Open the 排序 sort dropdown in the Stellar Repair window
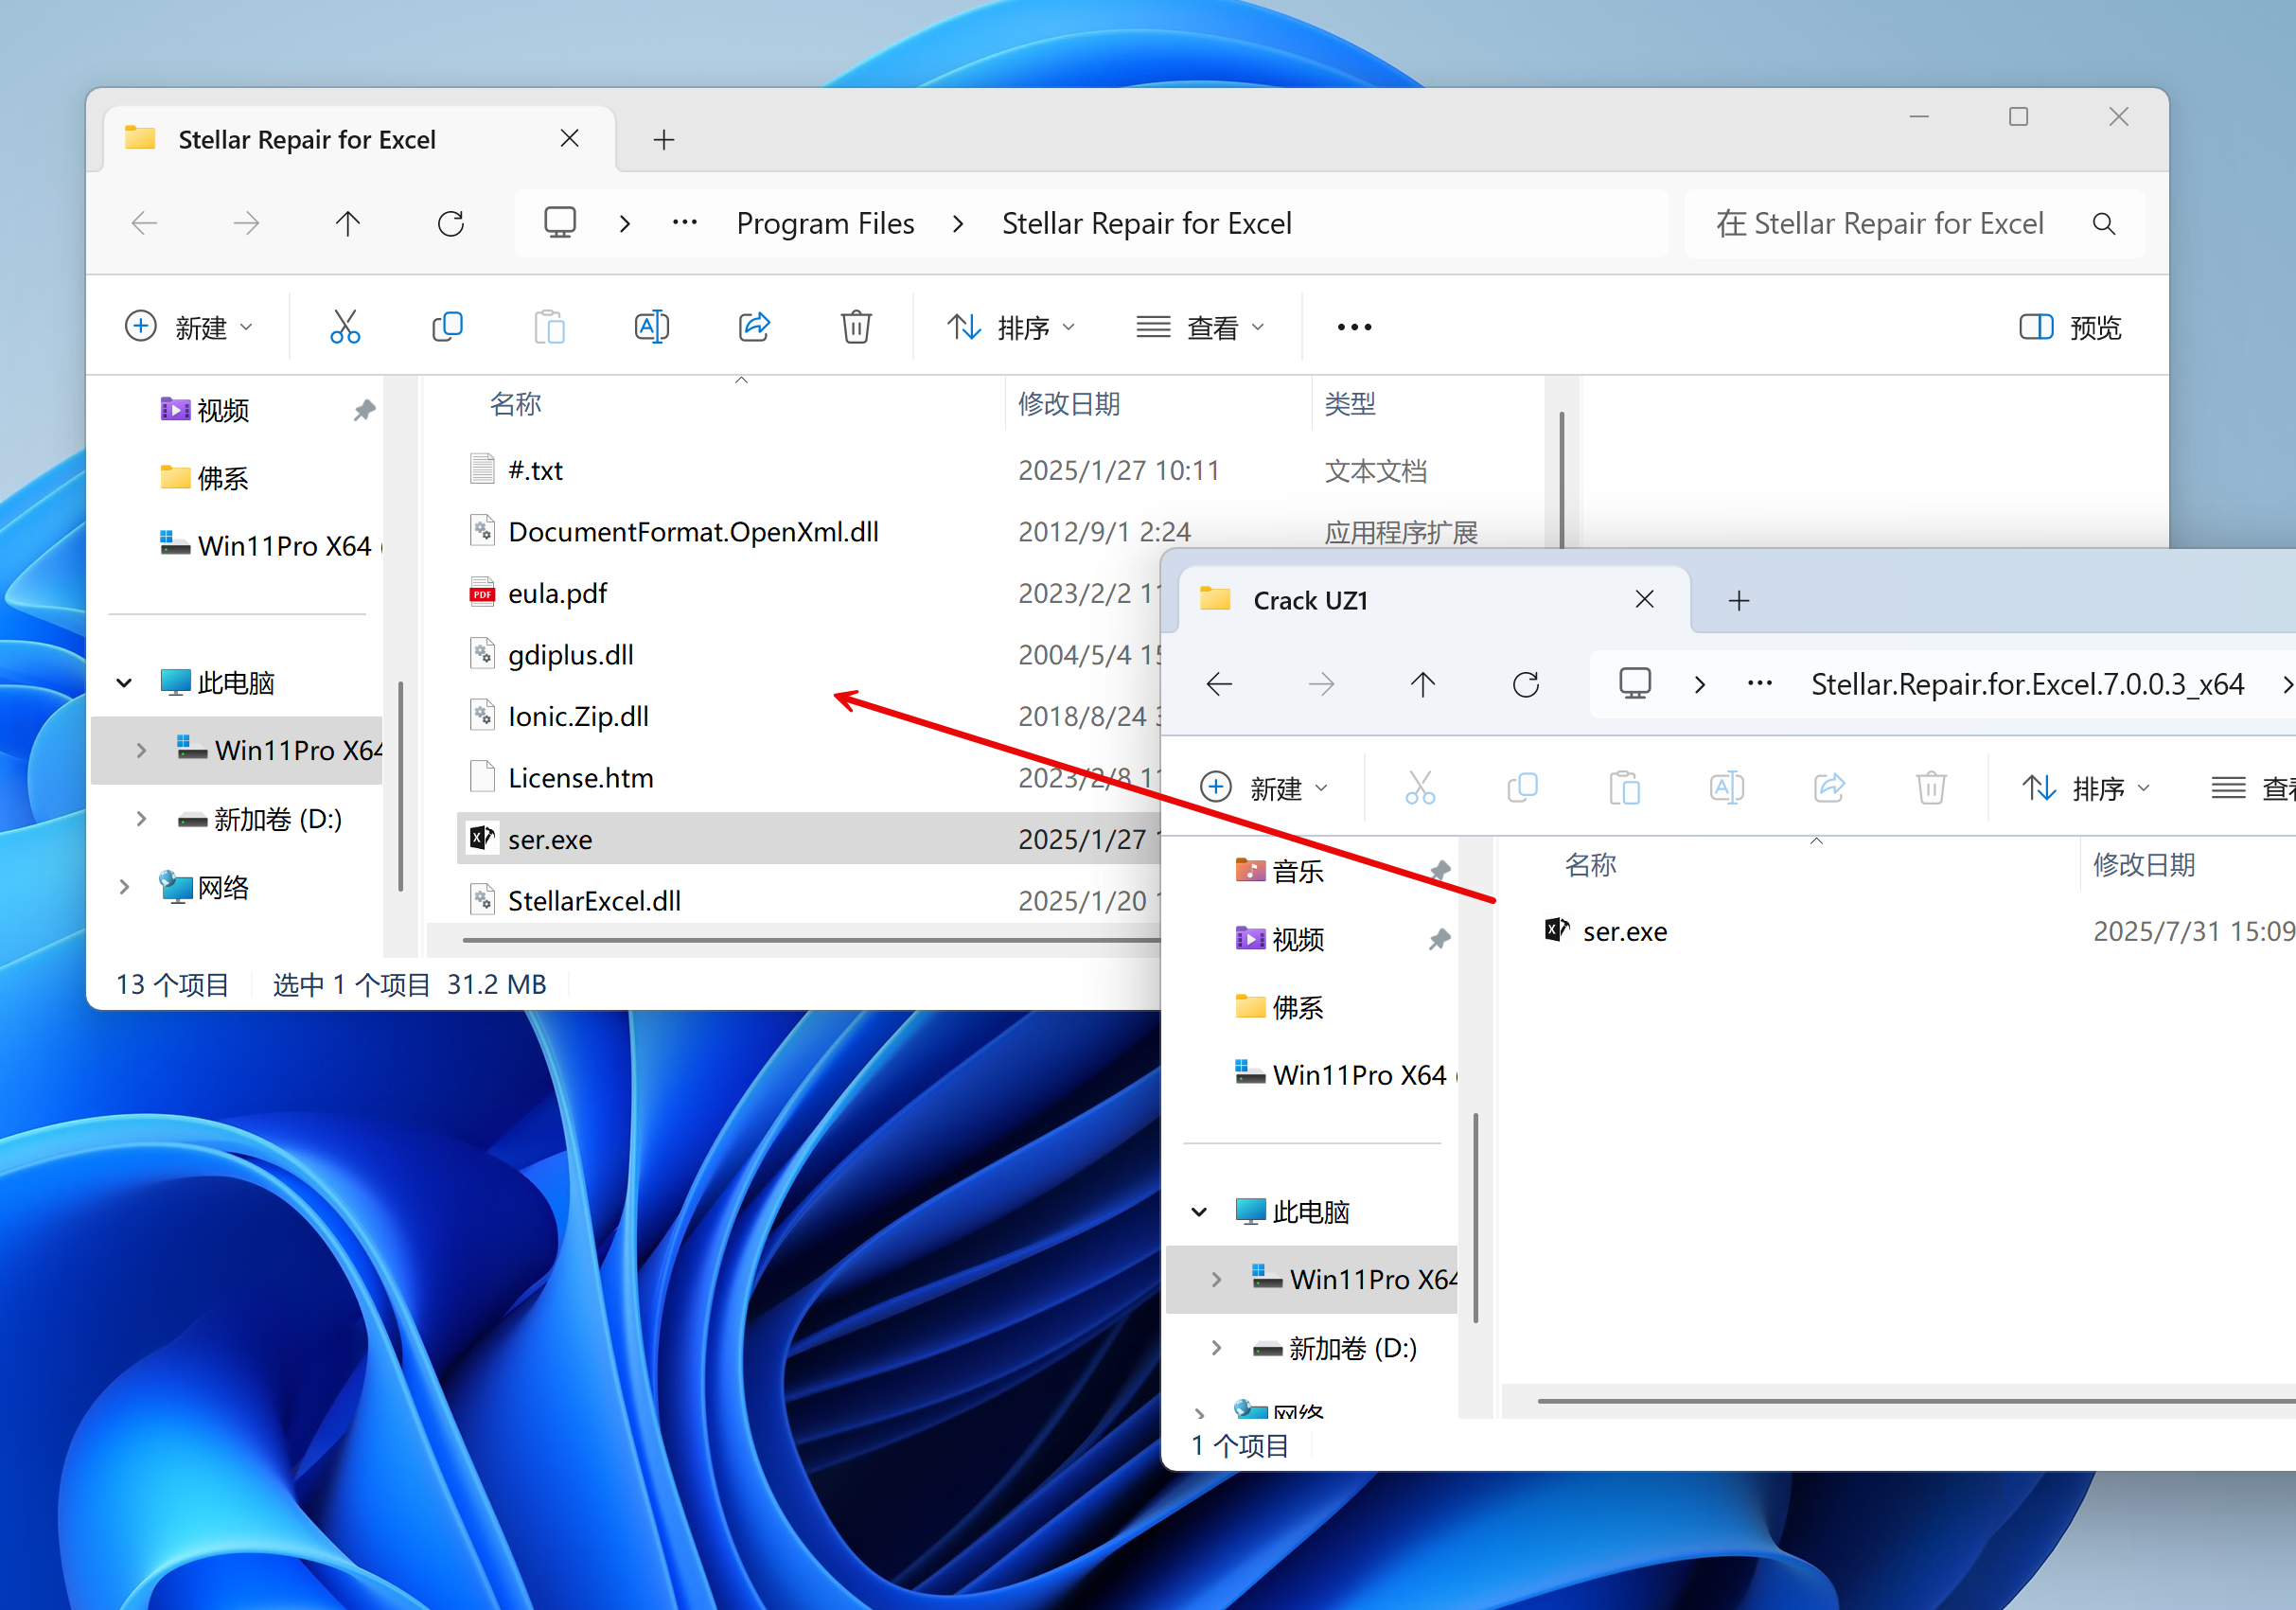 point(1012,327)
